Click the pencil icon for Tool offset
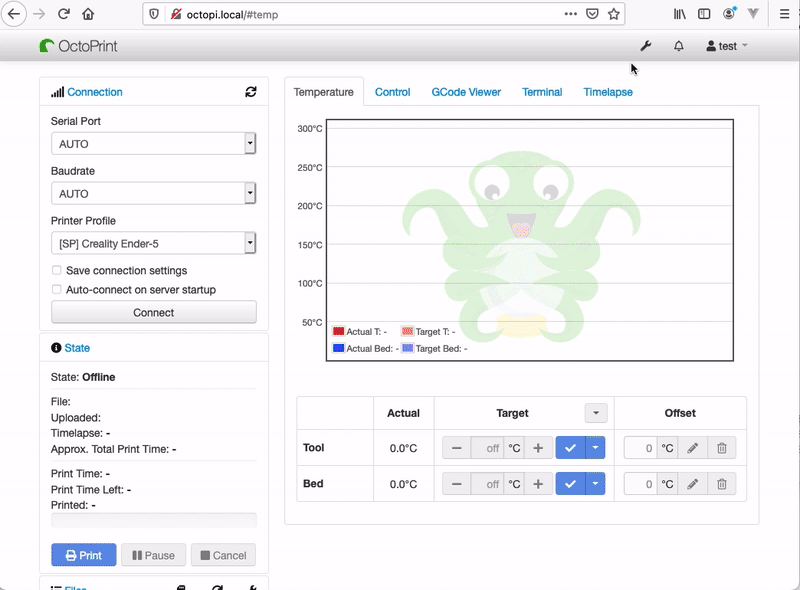Image resolution: width=800 pixels, height=590 pixels. [692, 448]
